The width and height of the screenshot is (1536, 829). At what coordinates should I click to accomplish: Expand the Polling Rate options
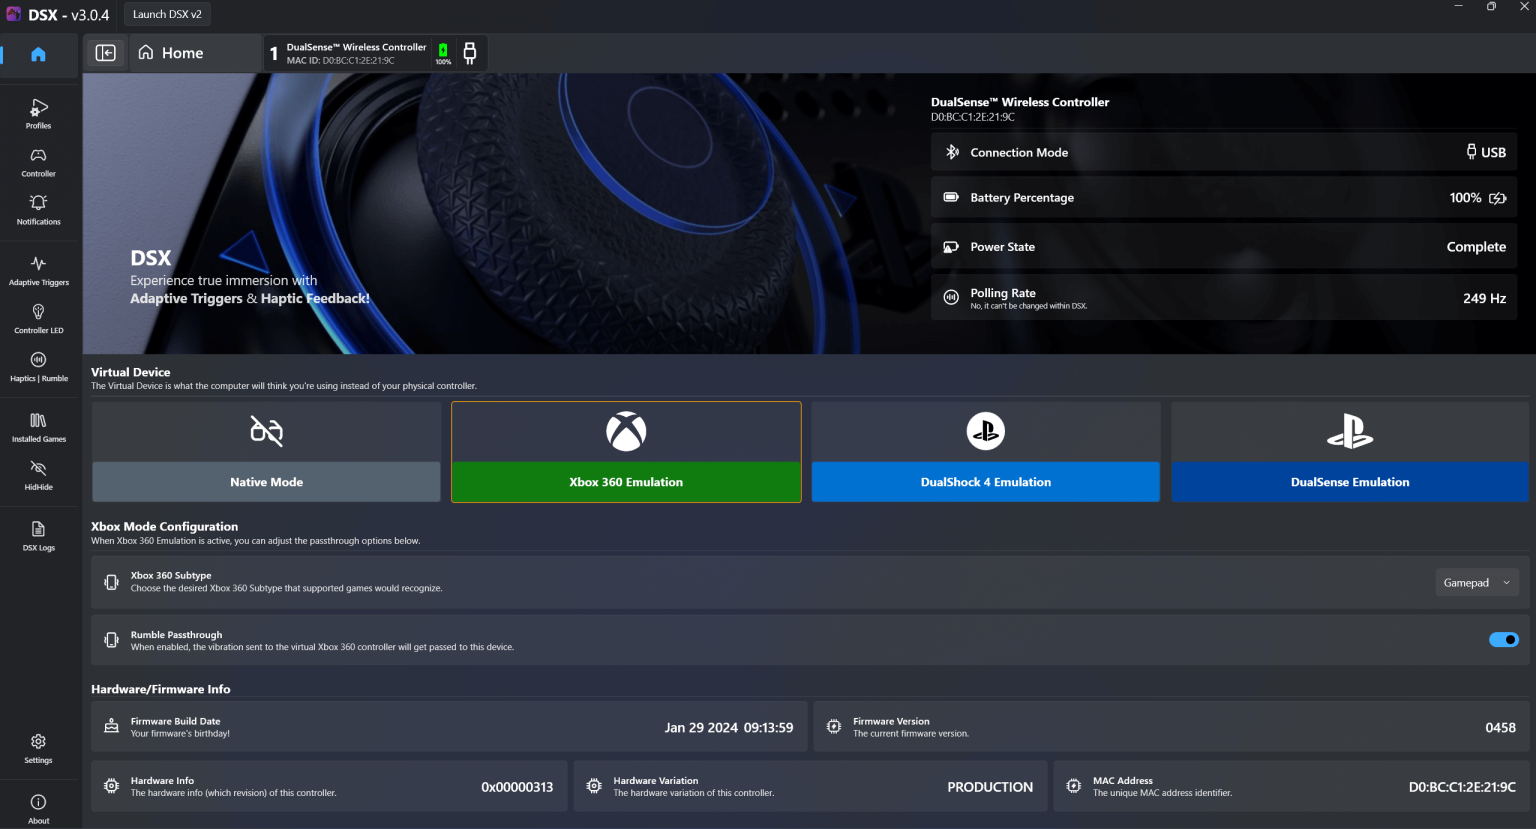coord(1222,296)
